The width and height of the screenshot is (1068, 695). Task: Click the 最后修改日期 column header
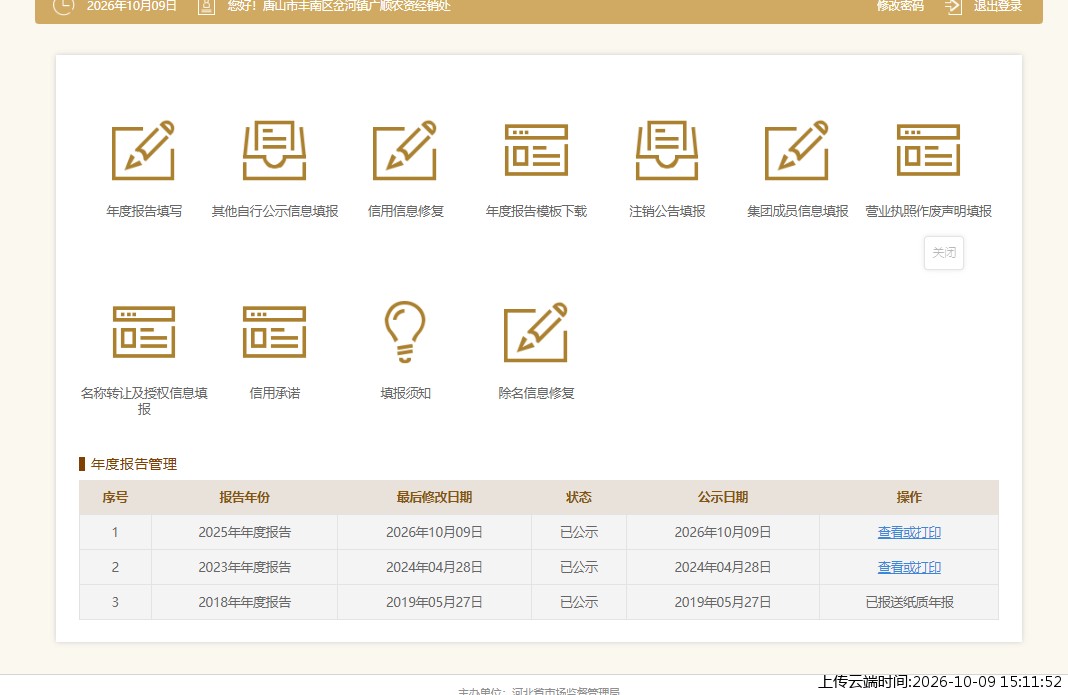click(x=434, y=497)
